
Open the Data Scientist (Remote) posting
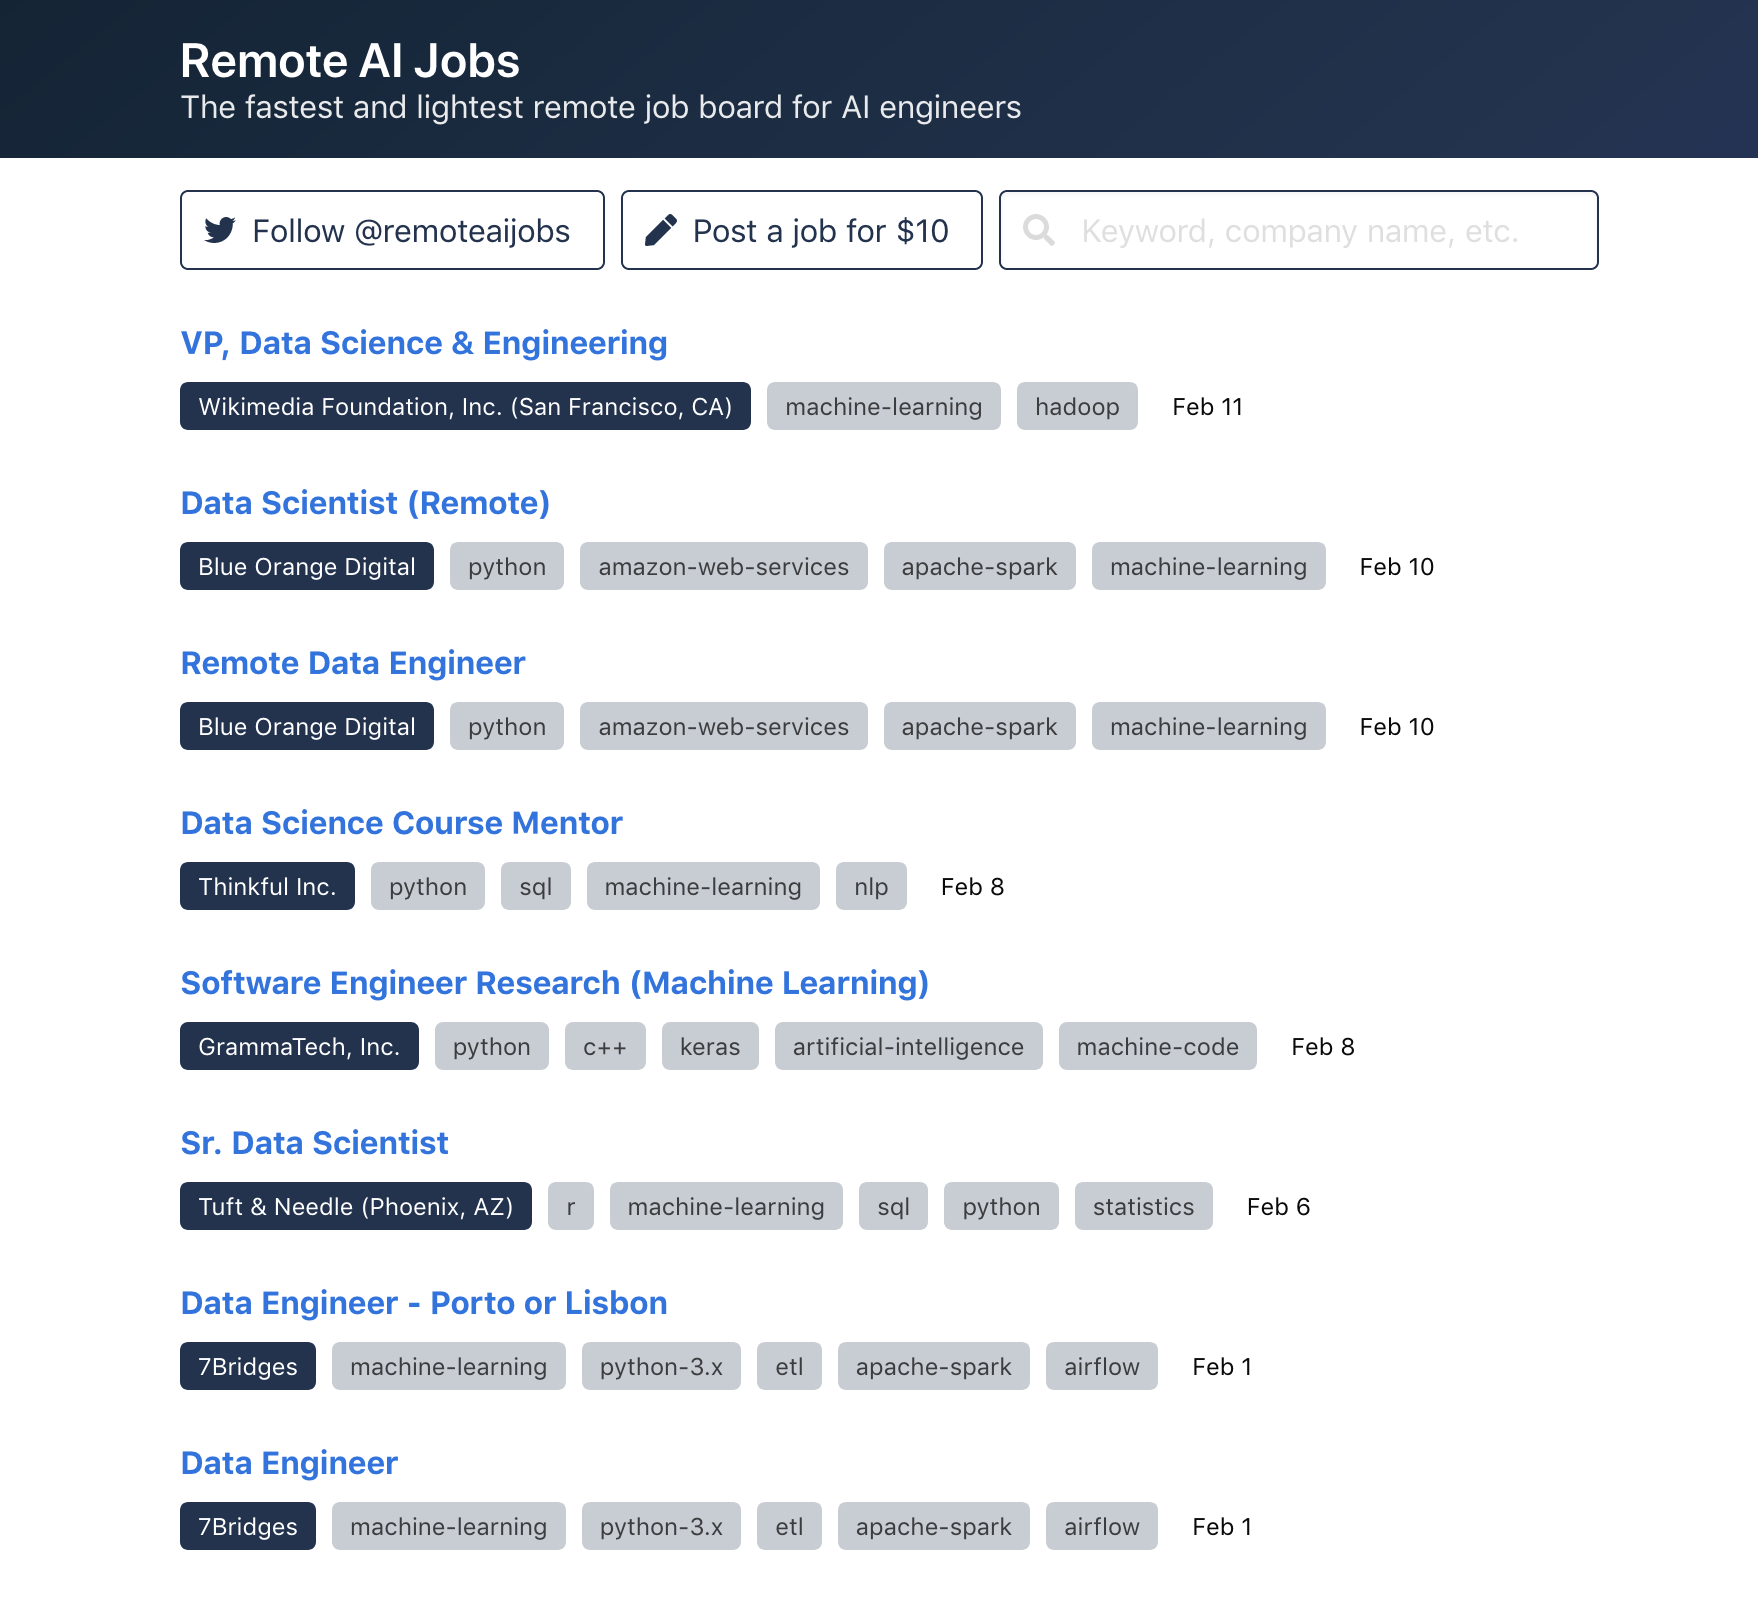365,503
